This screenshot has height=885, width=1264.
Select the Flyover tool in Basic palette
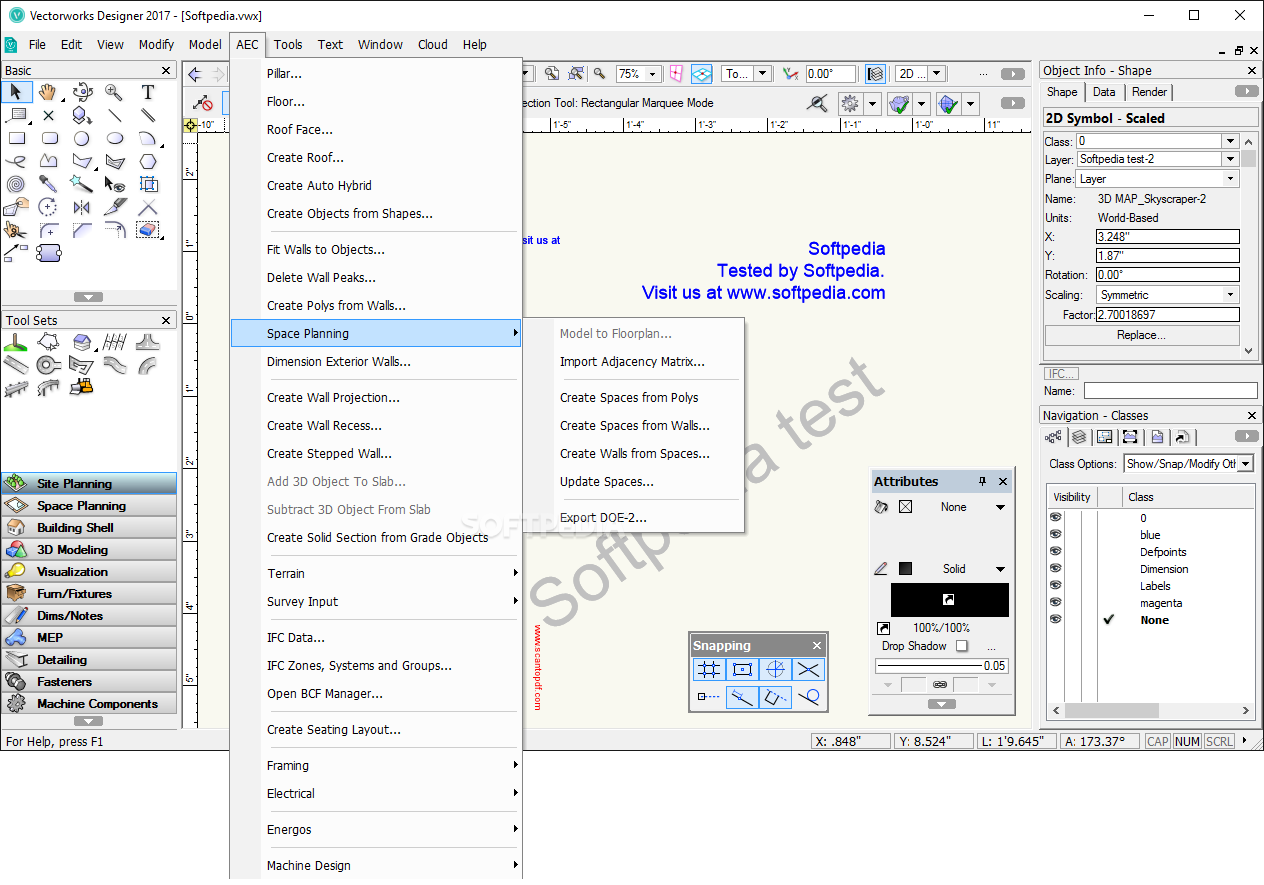82,92
